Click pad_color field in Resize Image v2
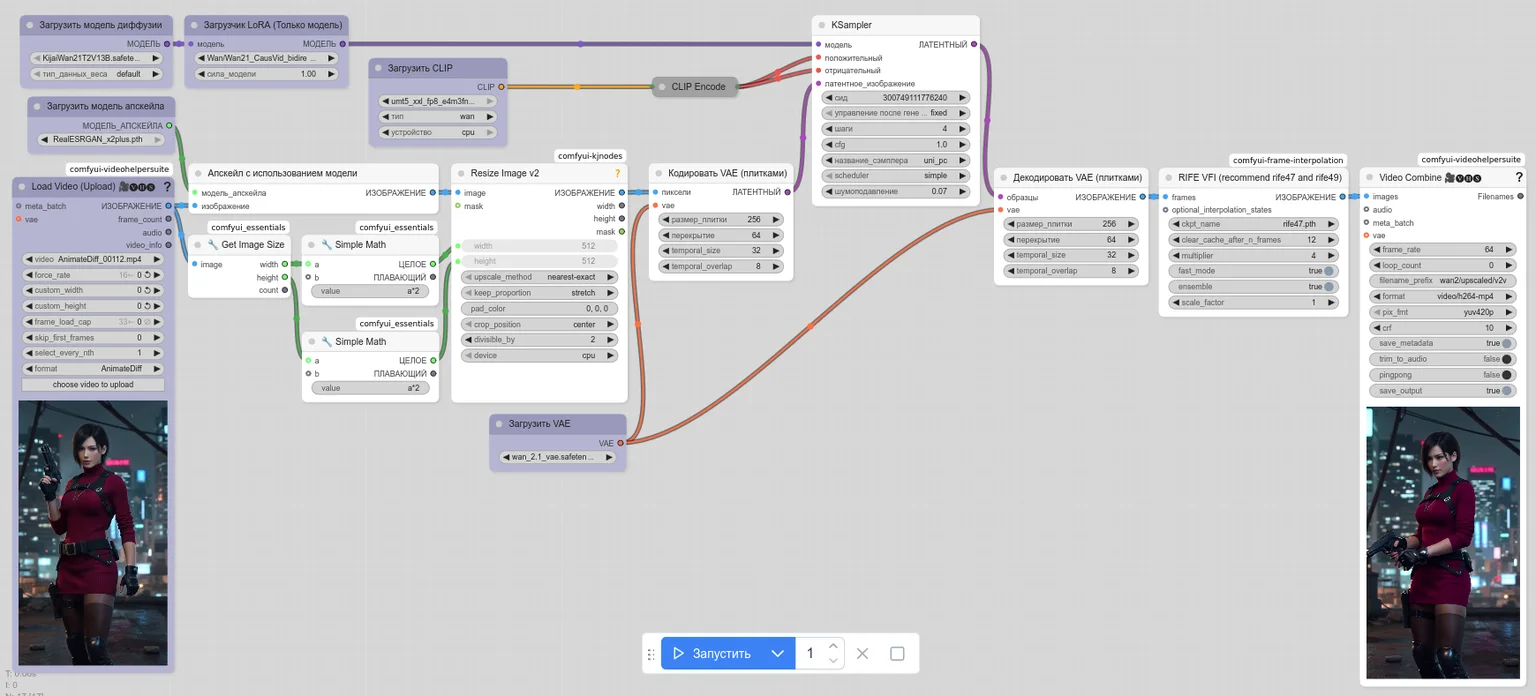Screen dimensions: 1536x696 click(539, 309)
